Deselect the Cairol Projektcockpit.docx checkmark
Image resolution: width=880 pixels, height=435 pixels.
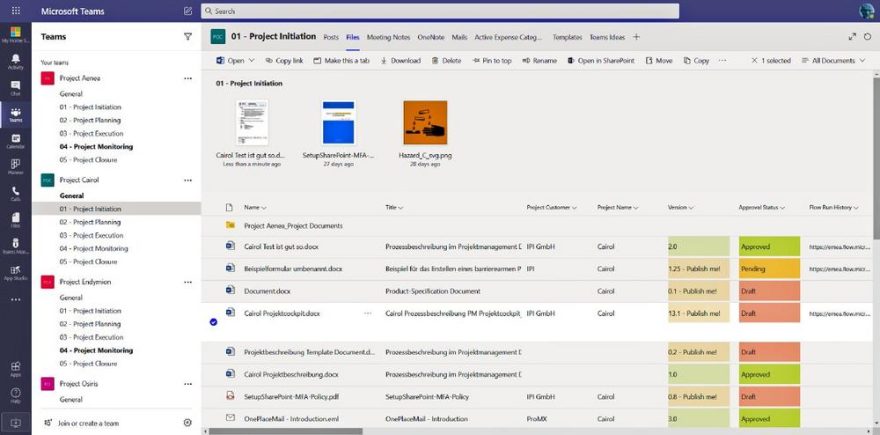pyautogui.click(x=214, y=322)
